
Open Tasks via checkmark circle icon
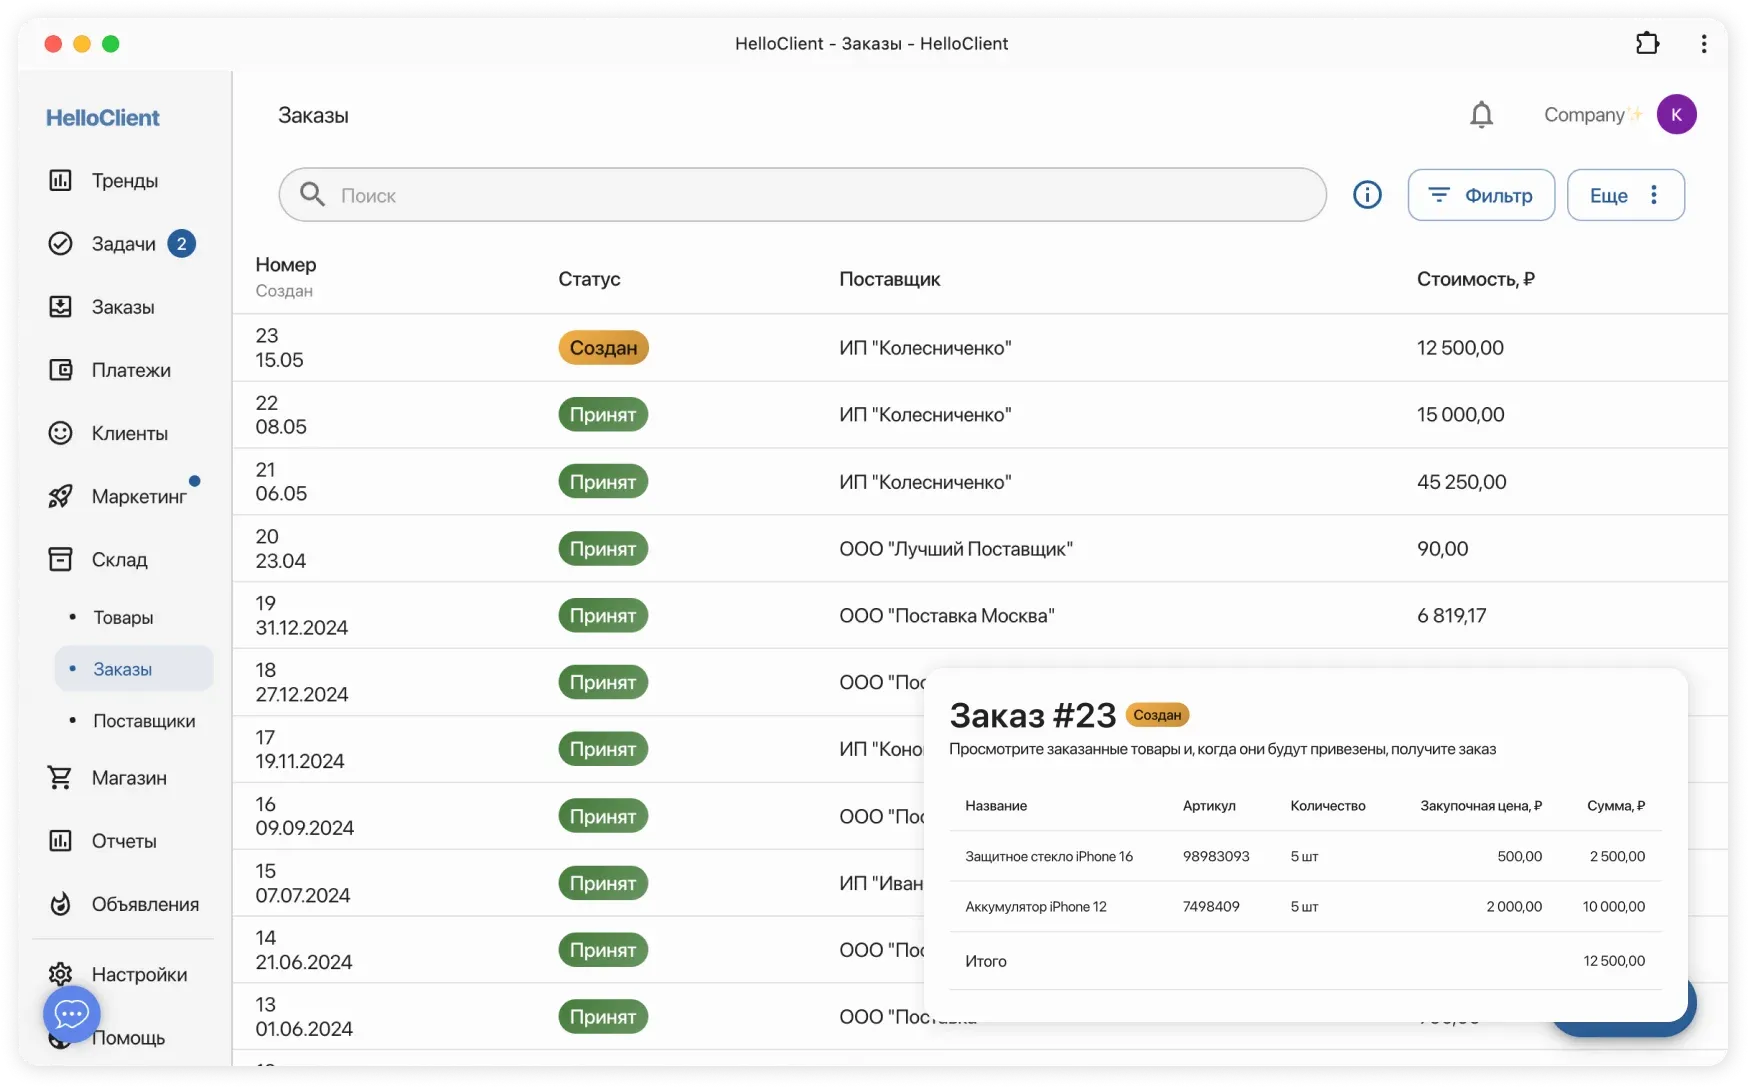(x=61, y=244)
